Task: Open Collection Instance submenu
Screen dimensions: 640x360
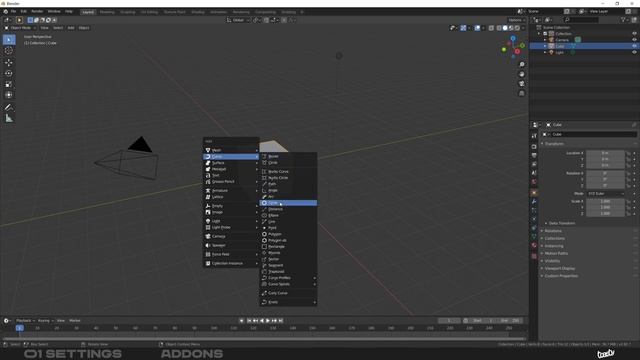Action: (231, 263)
